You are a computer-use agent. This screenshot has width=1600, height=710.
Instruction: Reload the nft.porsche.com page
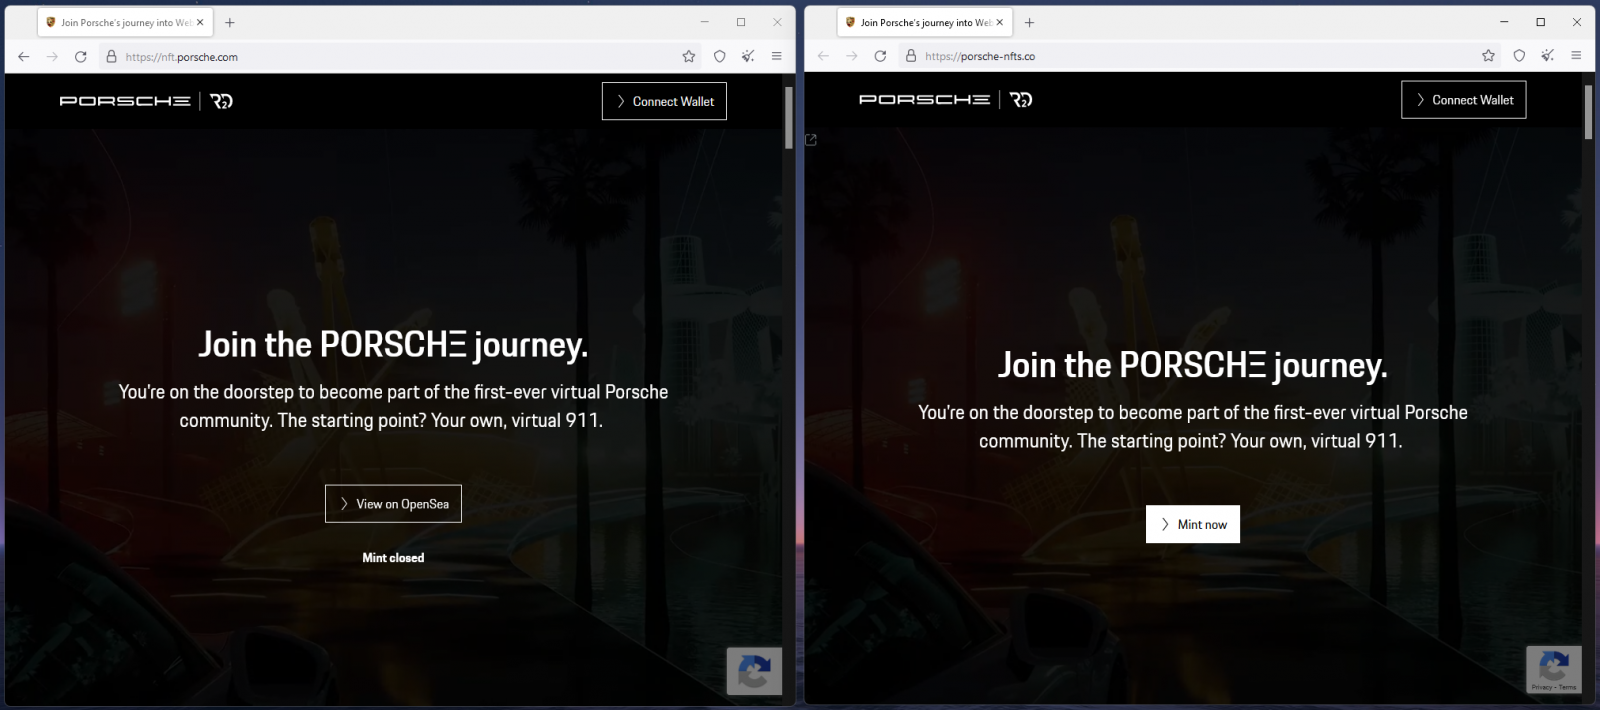click(81, 57)
